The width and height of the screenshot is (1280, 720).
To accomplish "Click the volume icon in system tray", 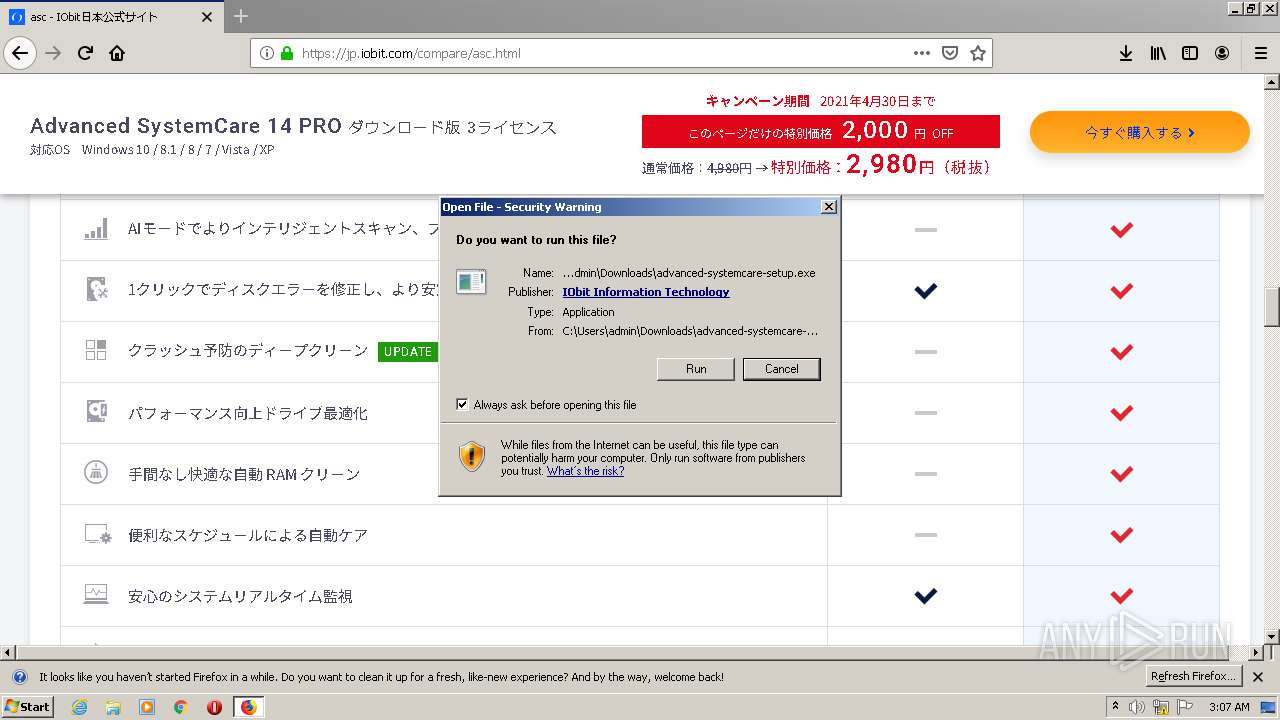I will coord(1137,707).
